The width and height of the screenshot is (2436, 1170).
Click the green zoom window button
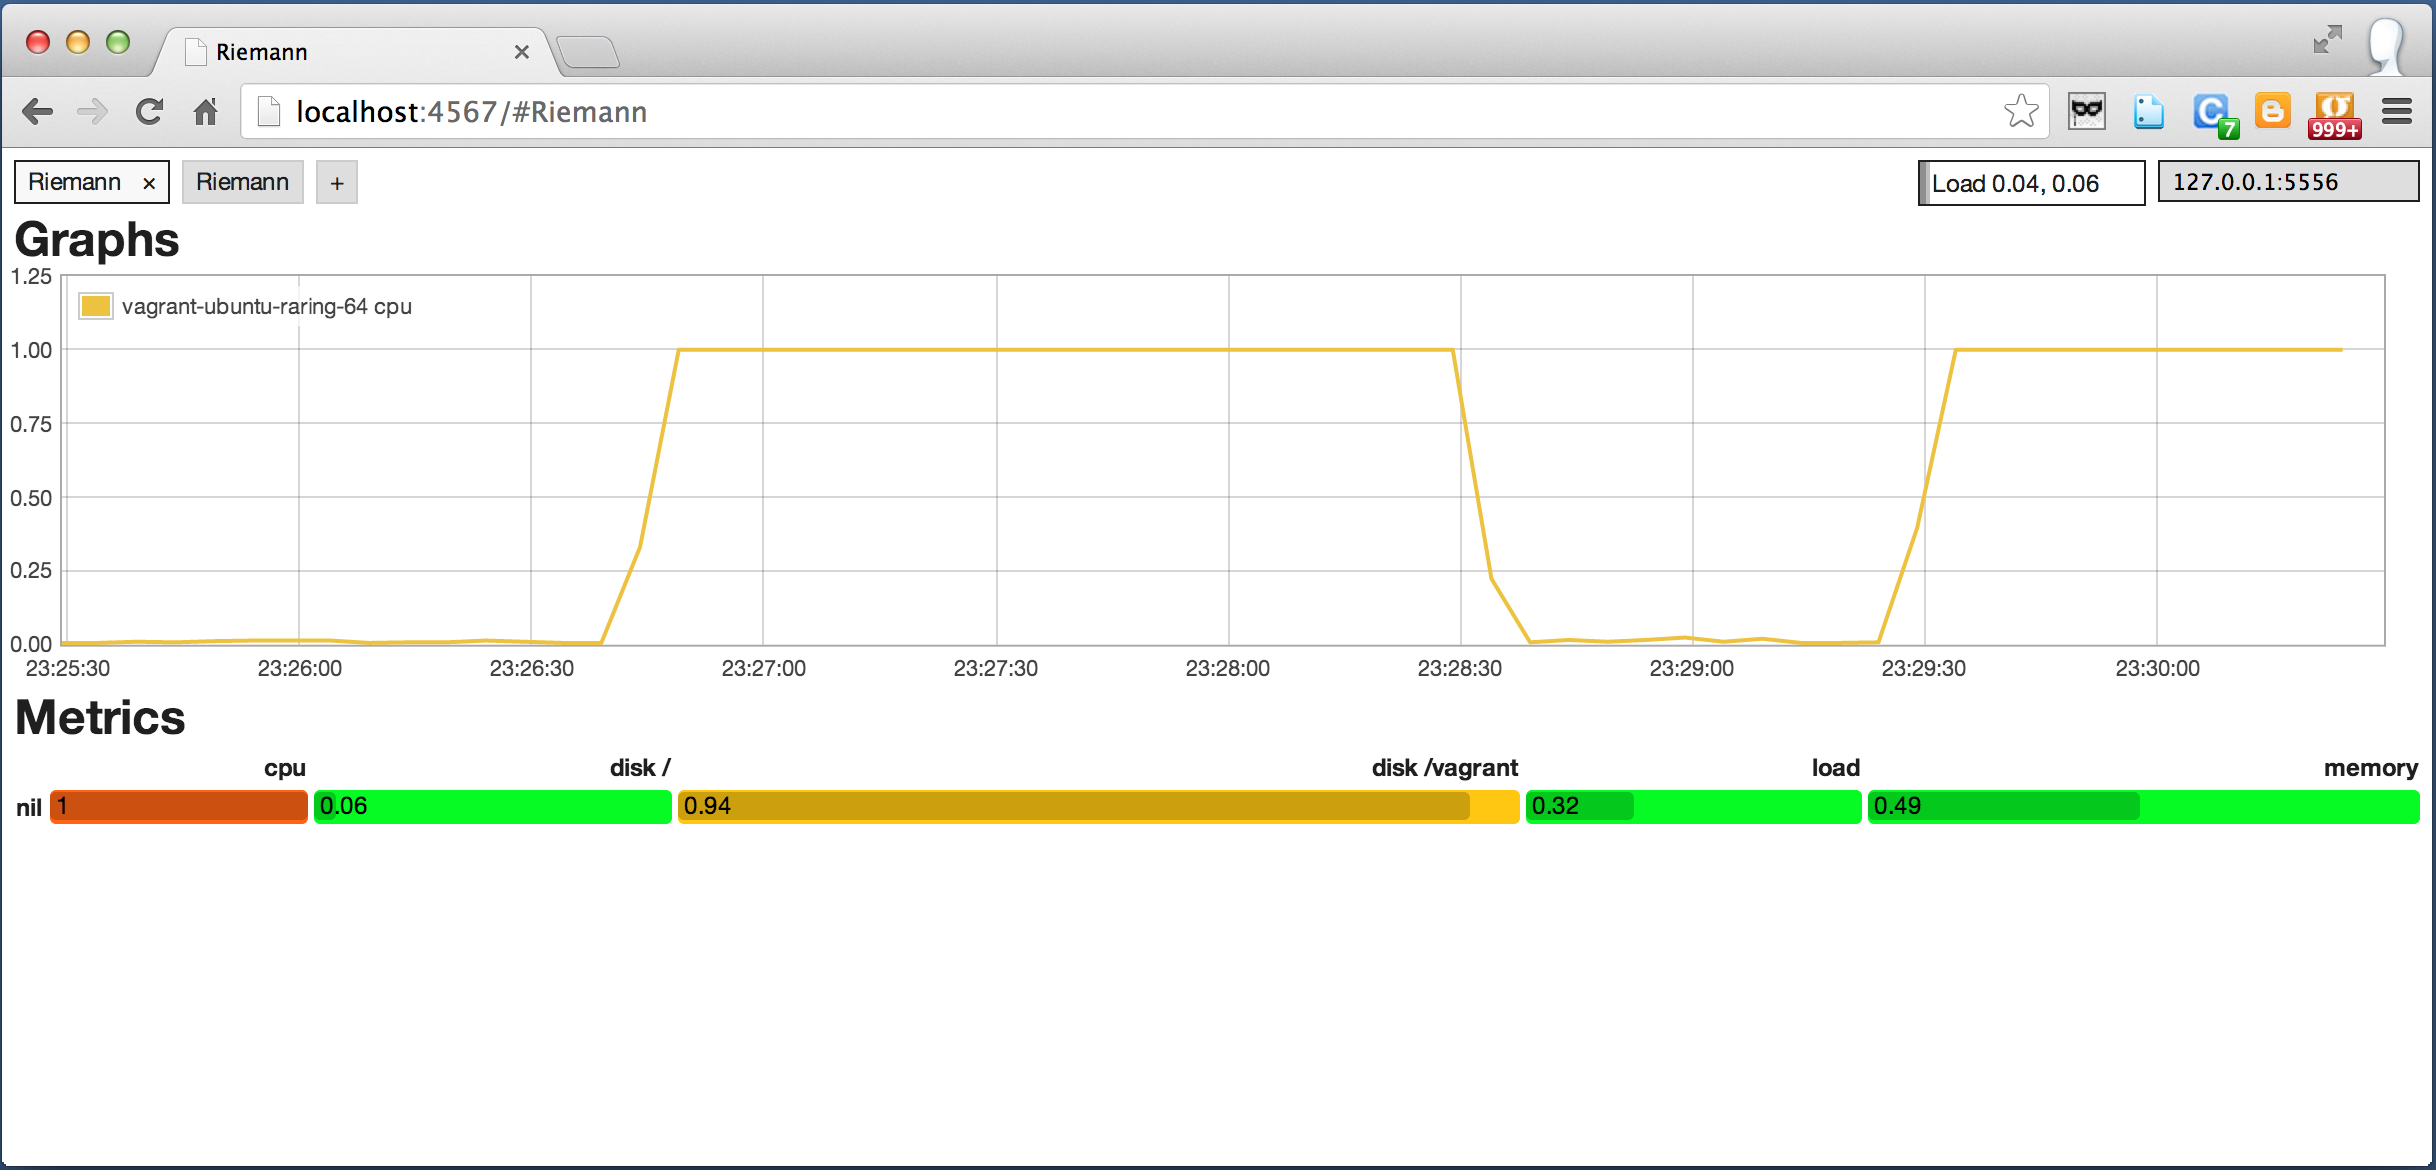118,42
